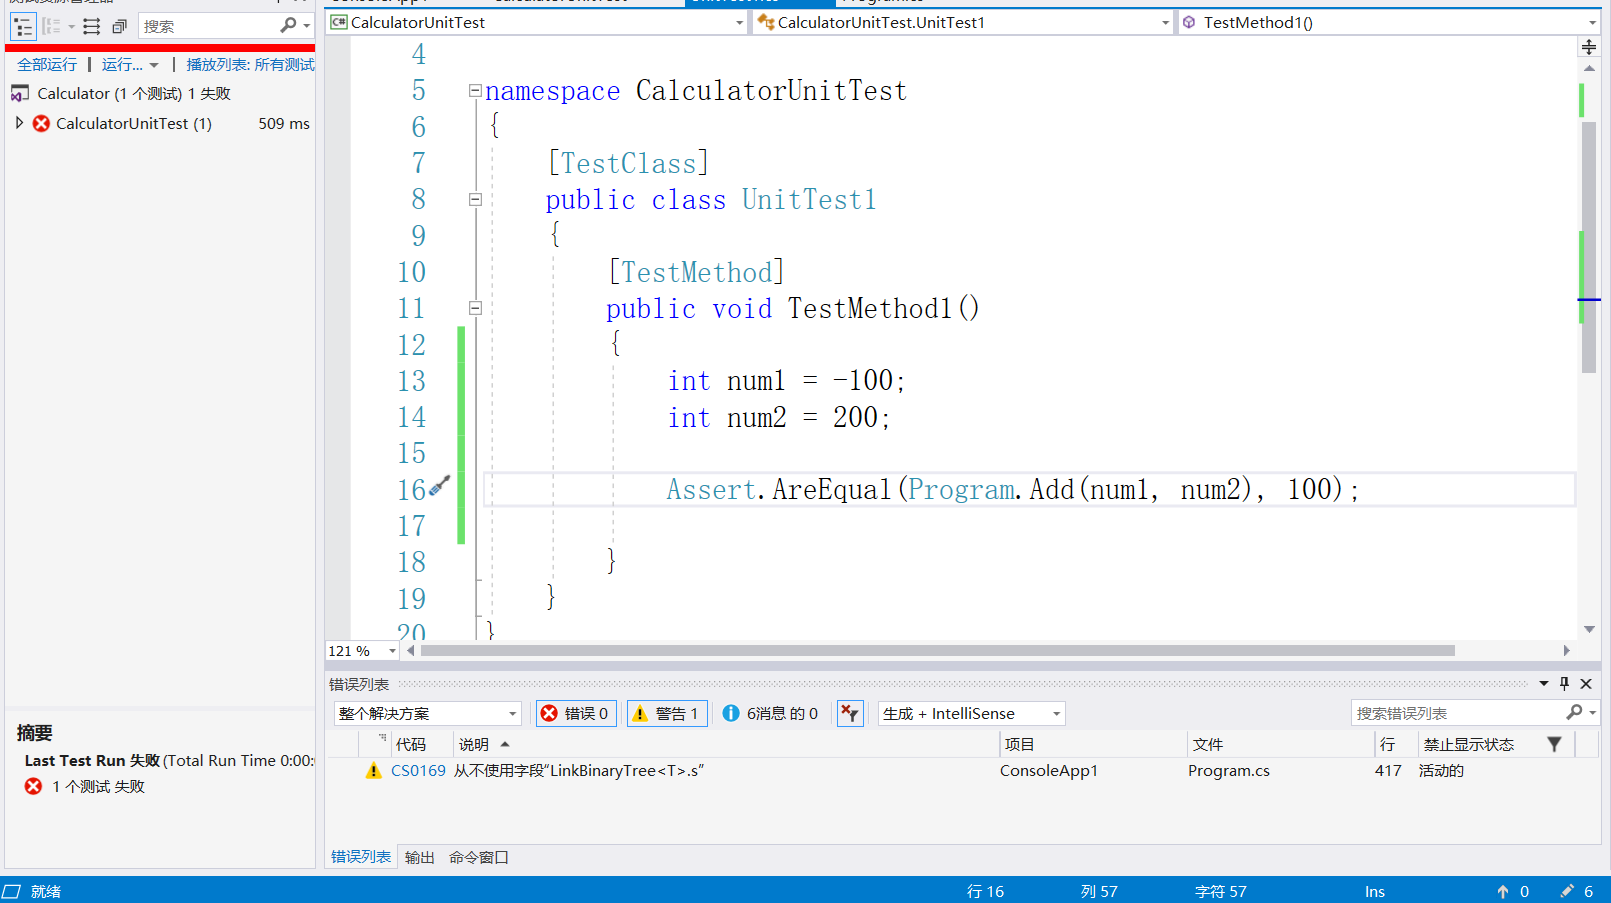Click the magnifier in test search box
This screenshot has width=1611, height=903.
click(x=288, y=25)
